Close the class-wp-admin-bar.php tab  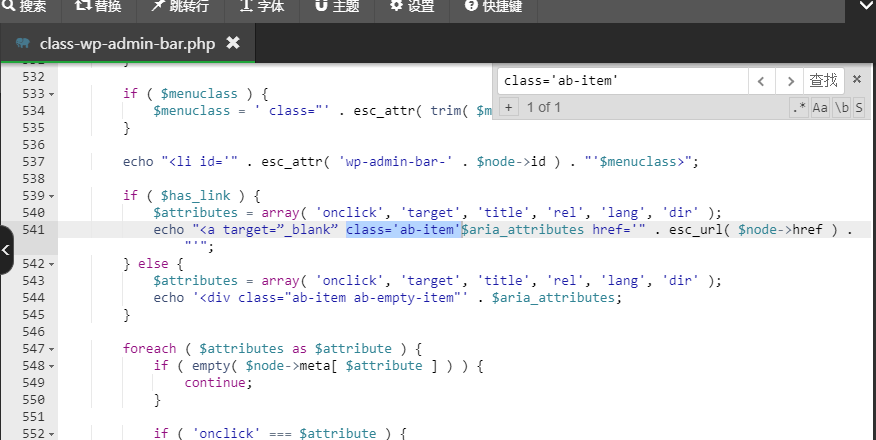pyautogui.click(x=233, y=42)
